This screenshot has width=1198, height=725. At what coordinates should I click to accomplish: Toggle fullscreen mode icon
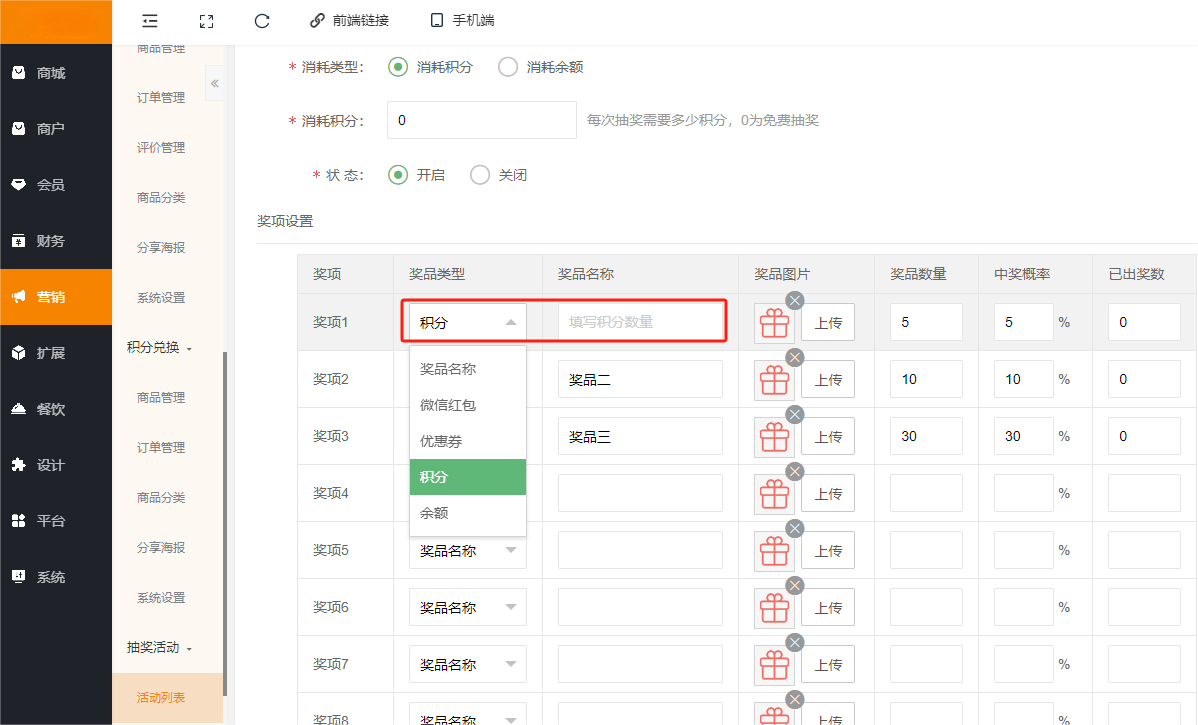pos(207,20)
